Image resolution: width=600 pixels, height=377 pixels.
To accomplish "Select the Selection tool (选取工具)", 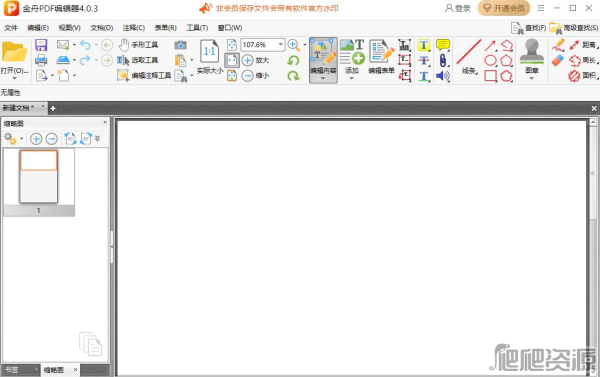I will pos(137,60).
